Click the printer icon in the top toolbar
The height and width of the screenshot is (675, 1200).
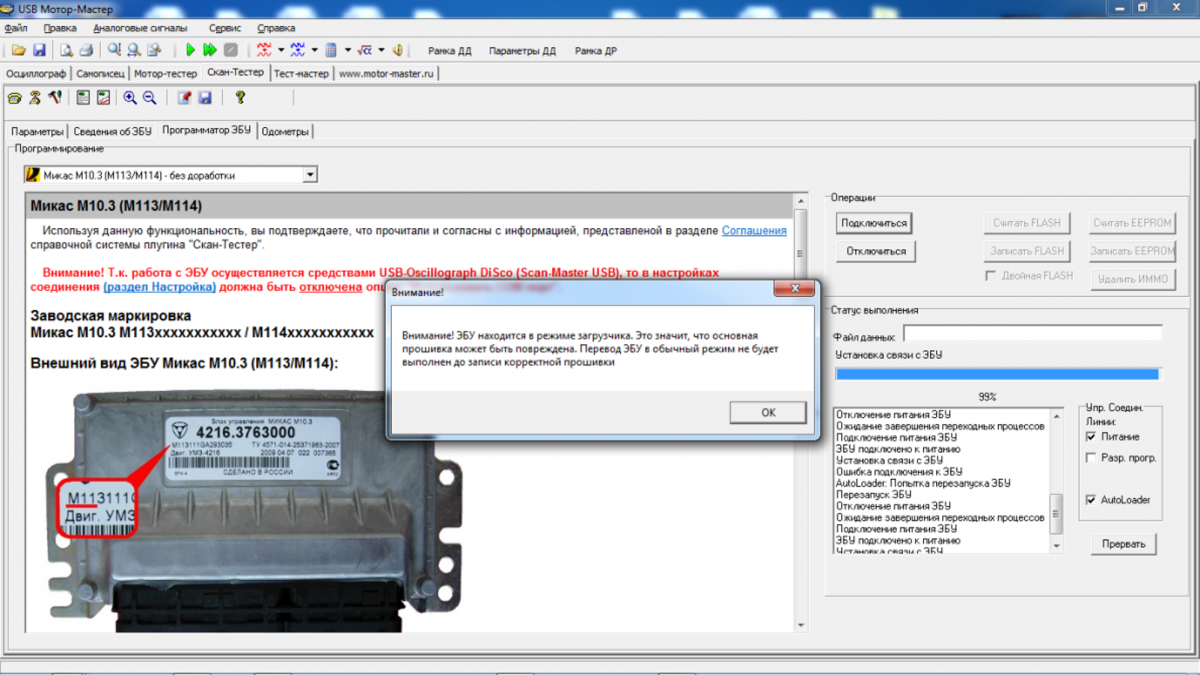point(86,50)
